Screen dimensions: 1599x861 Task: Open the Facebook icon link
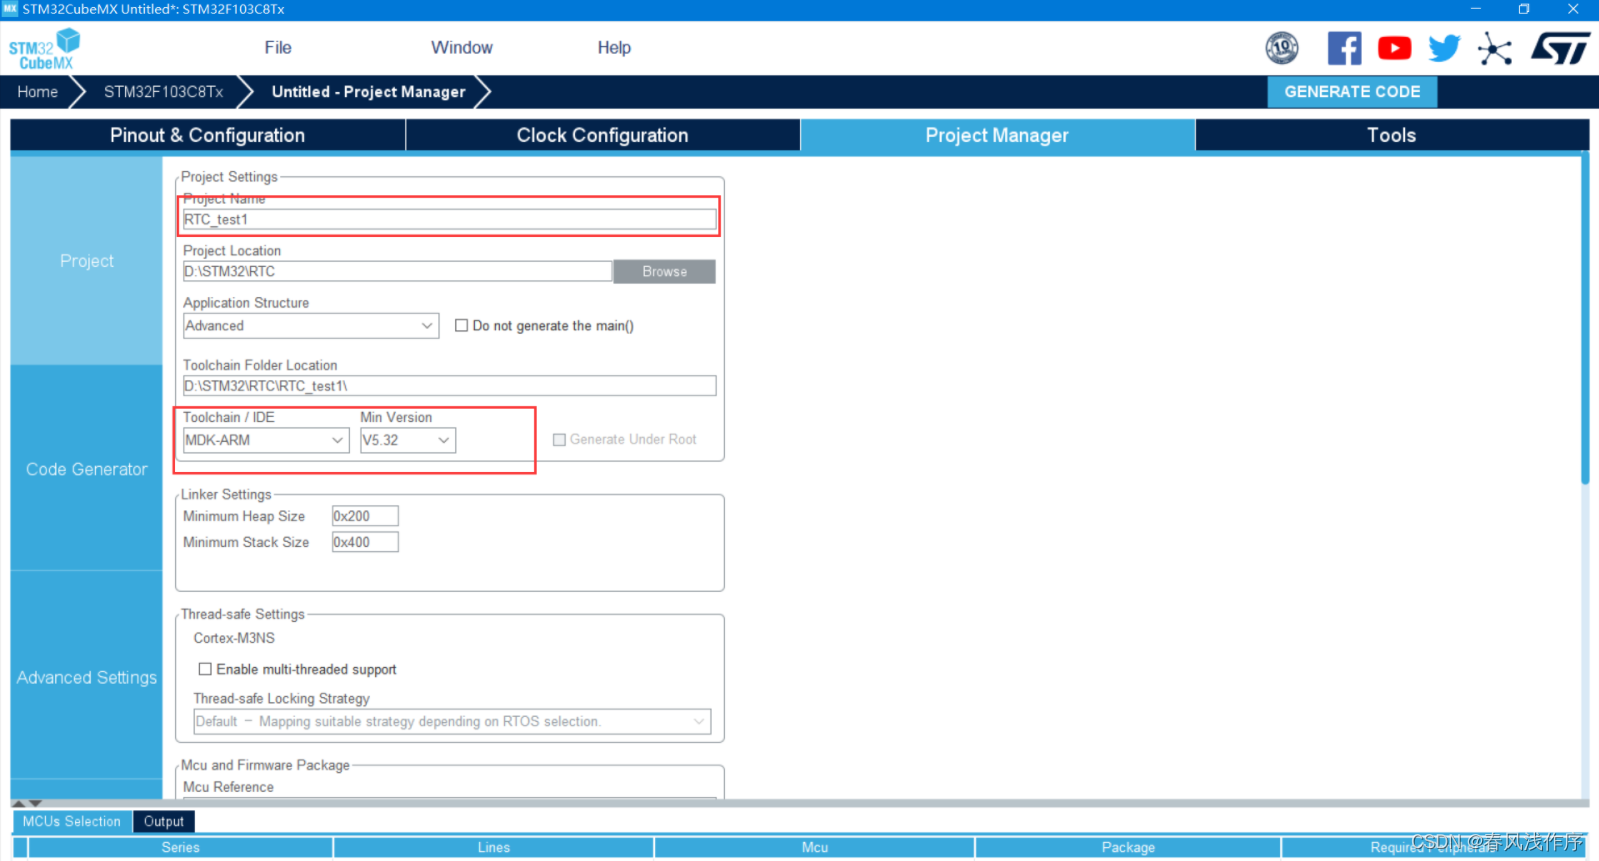pos(1344,48)
